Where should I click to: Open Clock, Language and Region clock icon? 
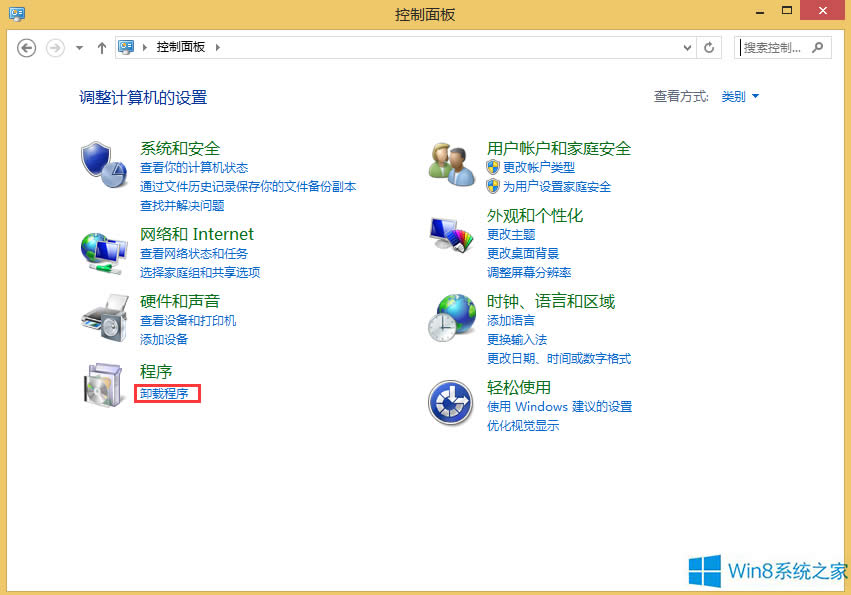(x=450, y=316)
